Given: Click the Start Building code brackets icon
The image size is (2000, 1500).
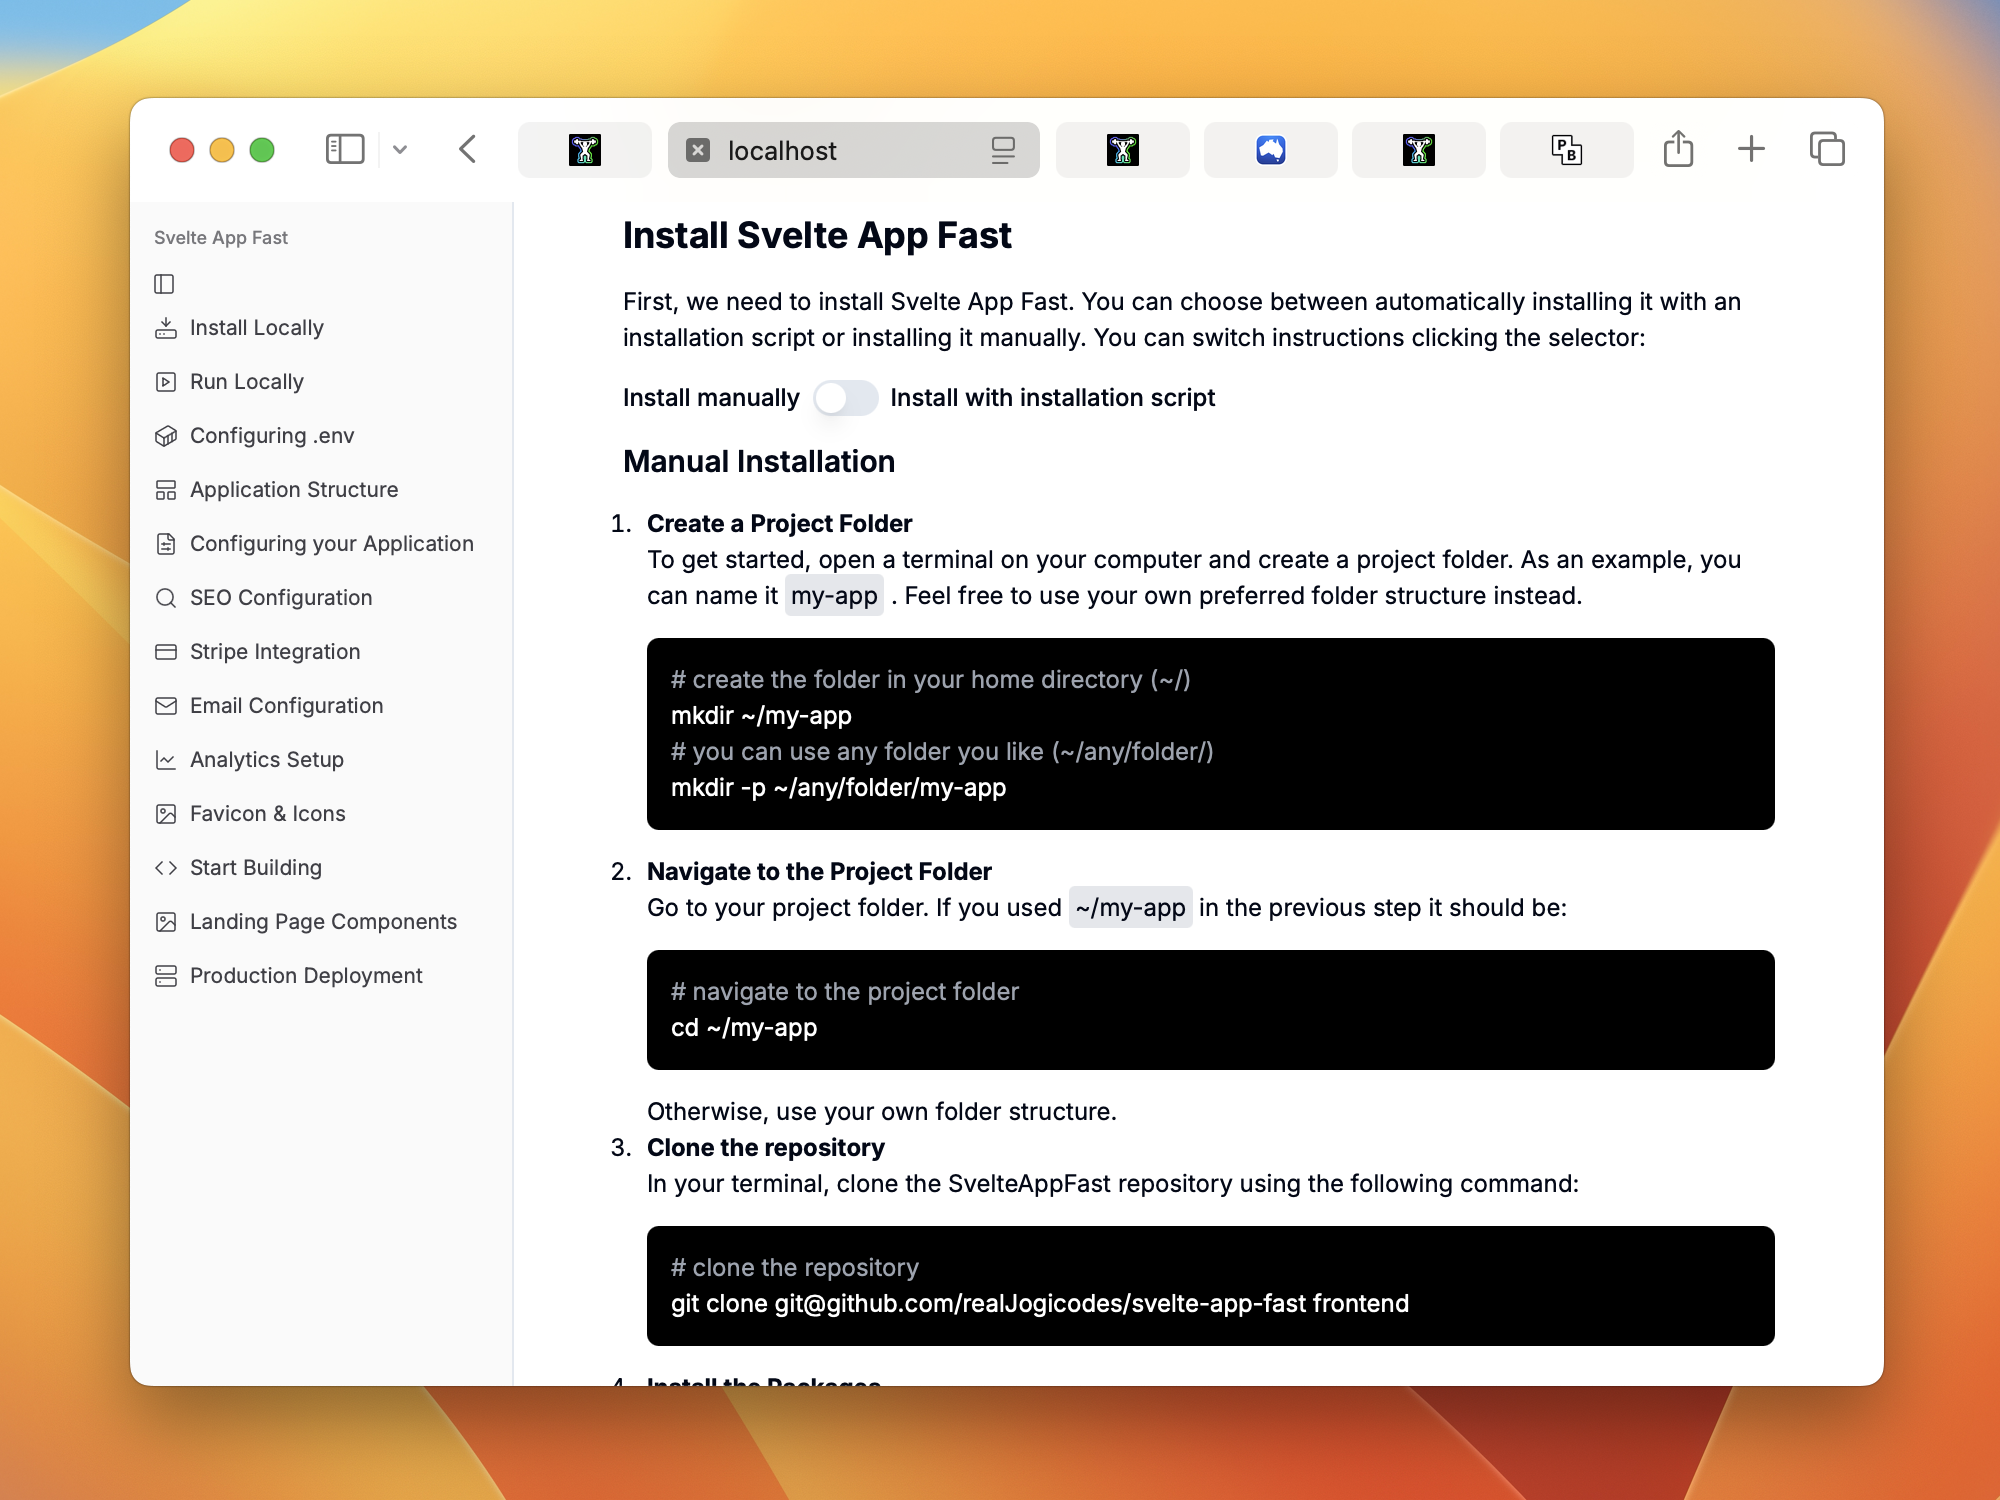Looking at the screenshot, I should [x=166, y=868].
